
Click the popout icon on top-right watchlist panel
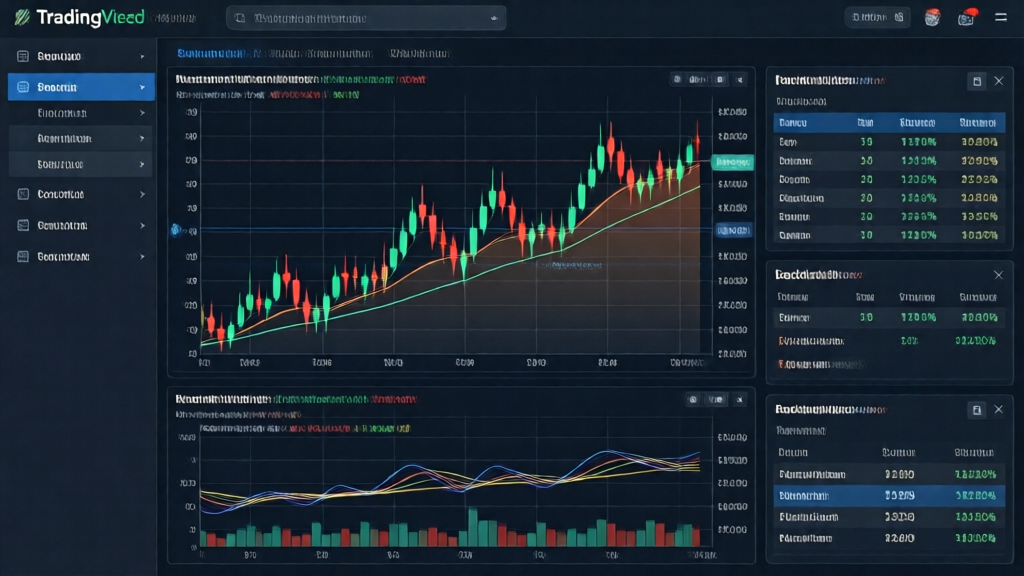[x=977, y=81]
